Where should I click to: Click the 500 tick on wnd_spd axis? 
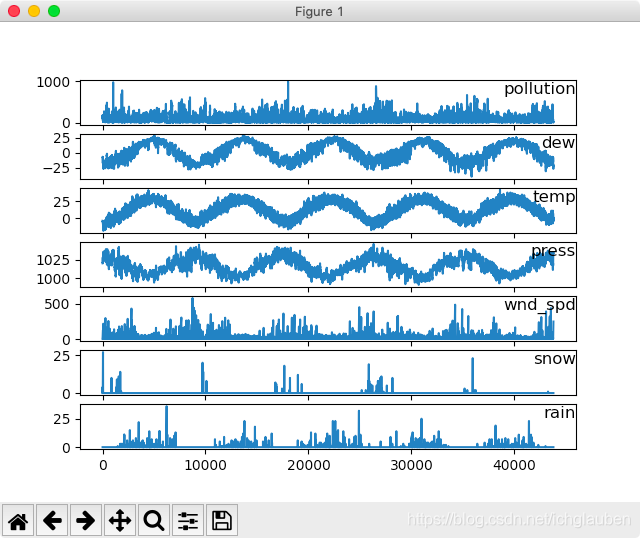(x=57, y=304)
